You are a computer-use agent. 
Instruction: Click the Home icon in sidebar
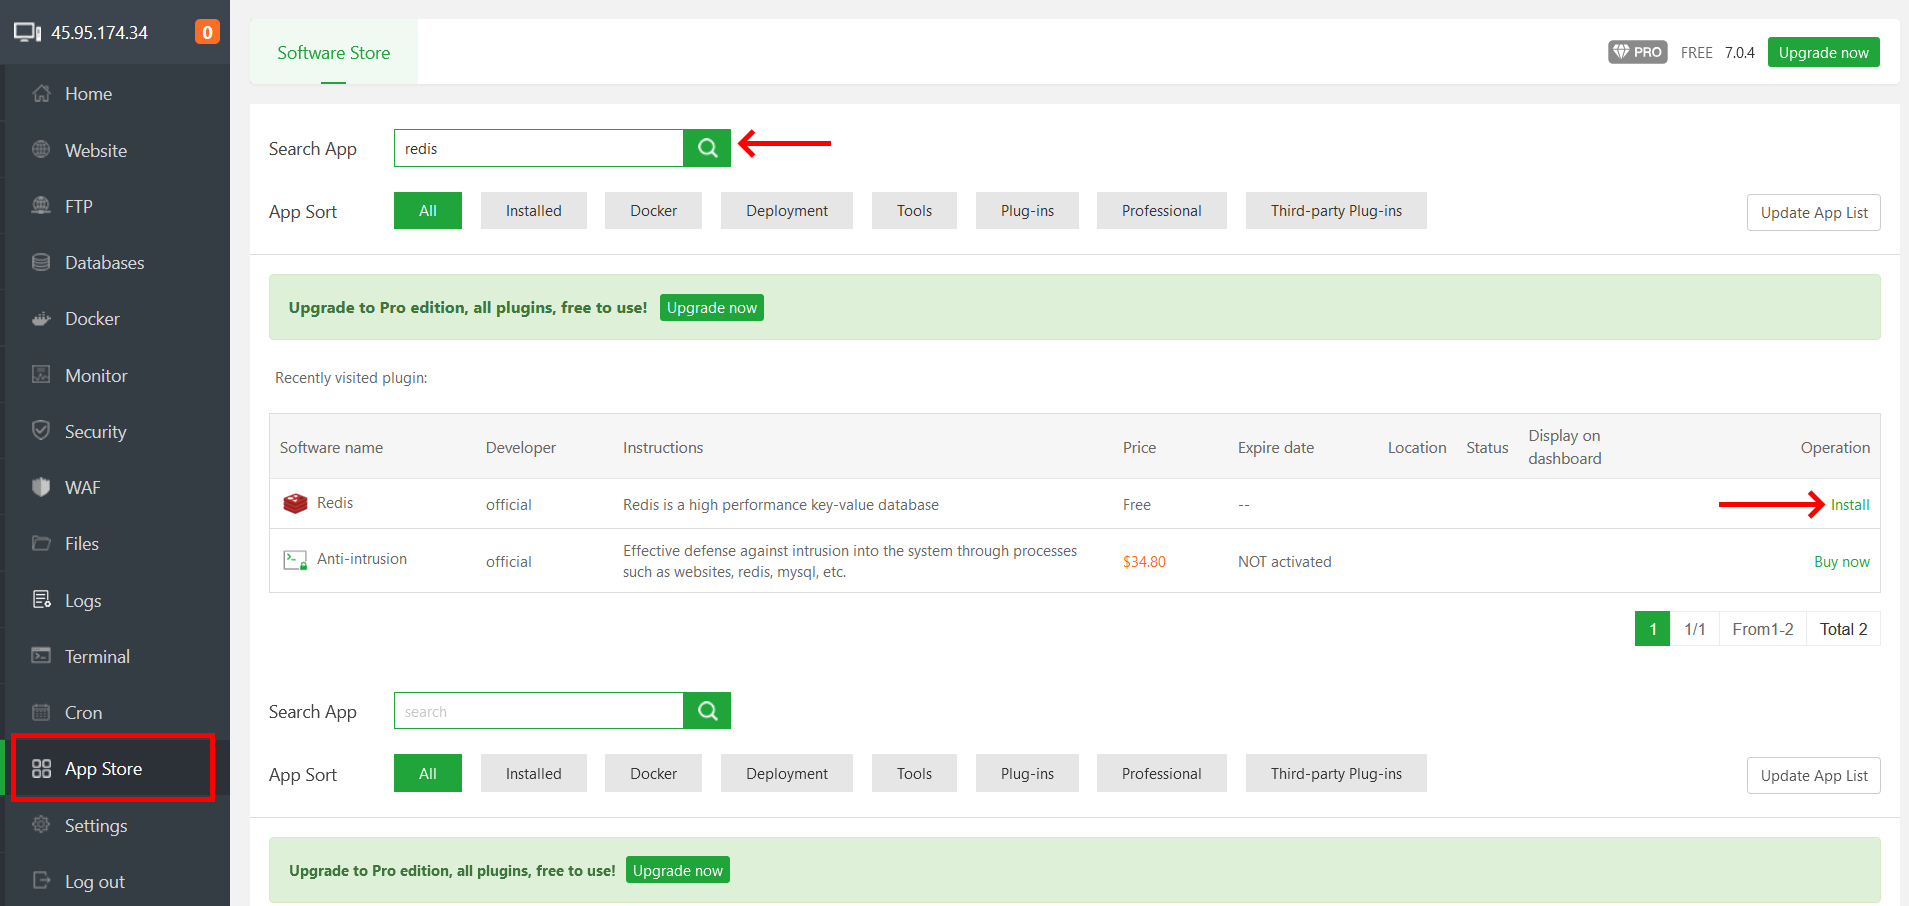[x=41, y=93]
